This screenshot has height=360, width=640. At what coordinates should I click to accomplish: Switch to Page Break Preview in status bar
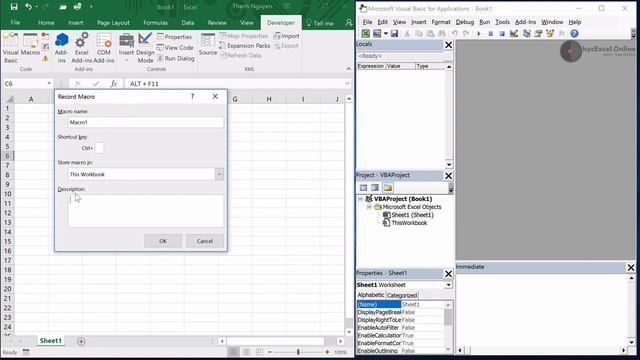pos(259,352)
